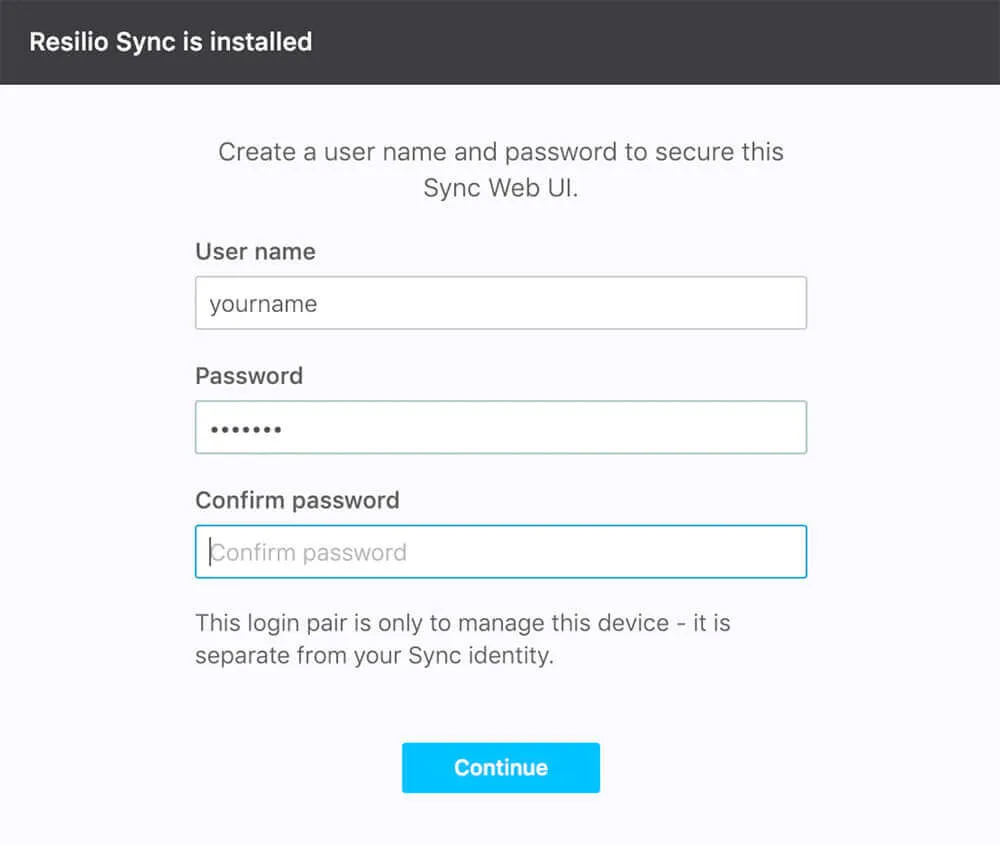Click the "Confirm password" field label
1000x845 pixels.
pyautogui.click(x=297, y=500)
